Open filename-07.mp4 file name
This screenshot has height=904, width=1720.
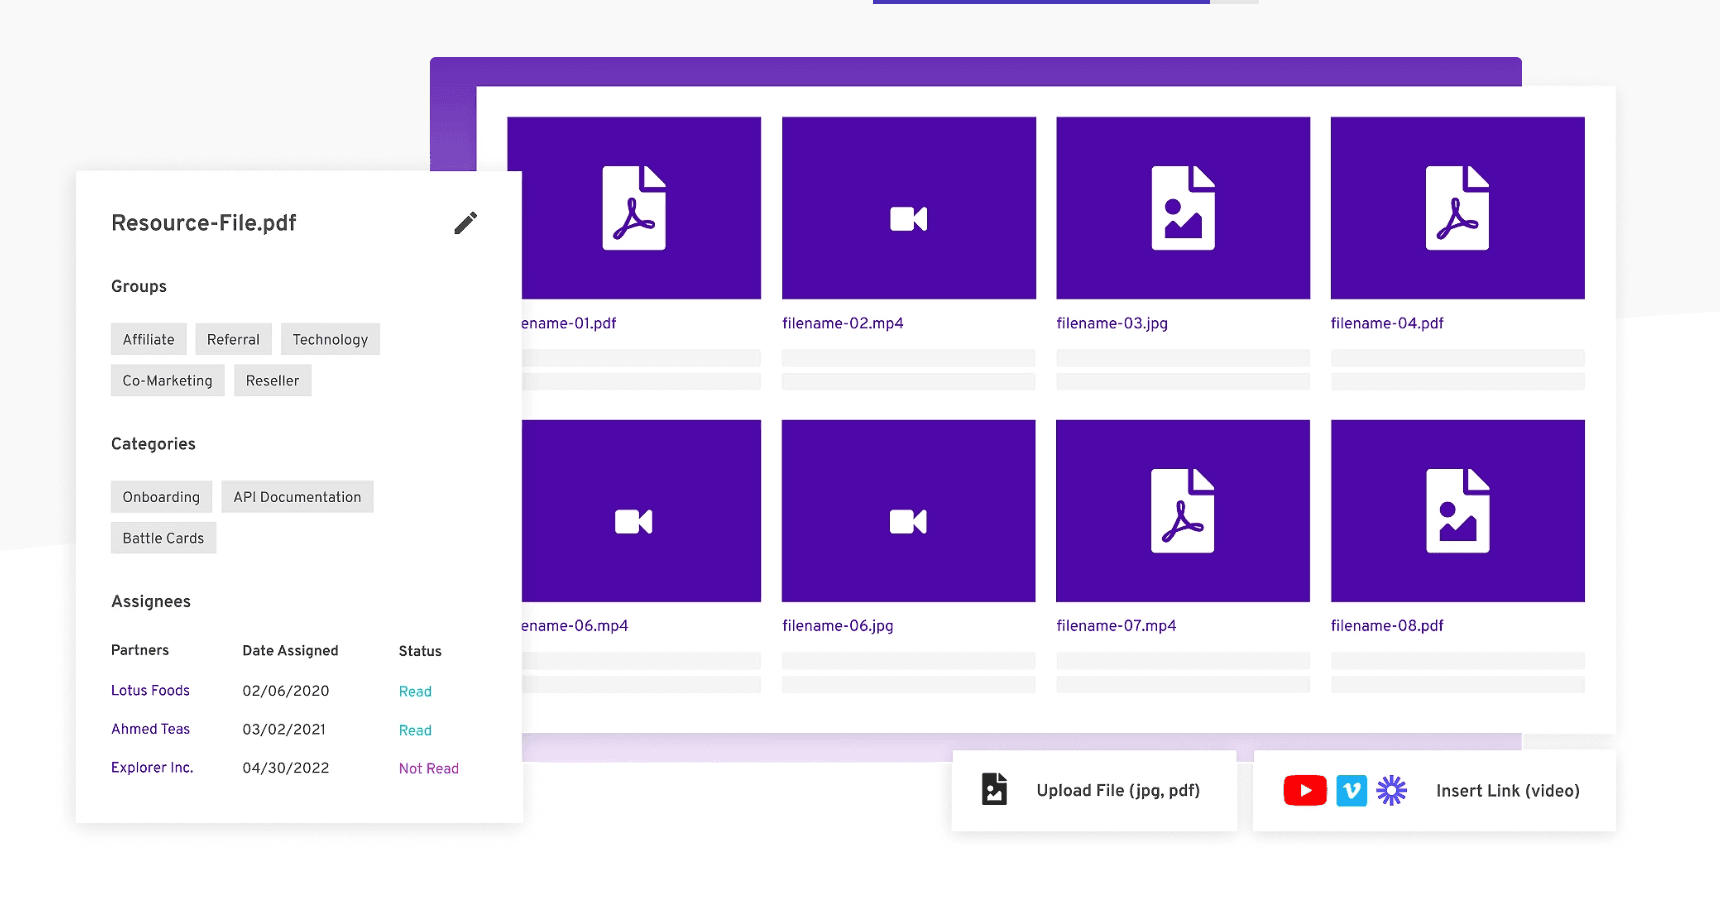(1116, 625)
